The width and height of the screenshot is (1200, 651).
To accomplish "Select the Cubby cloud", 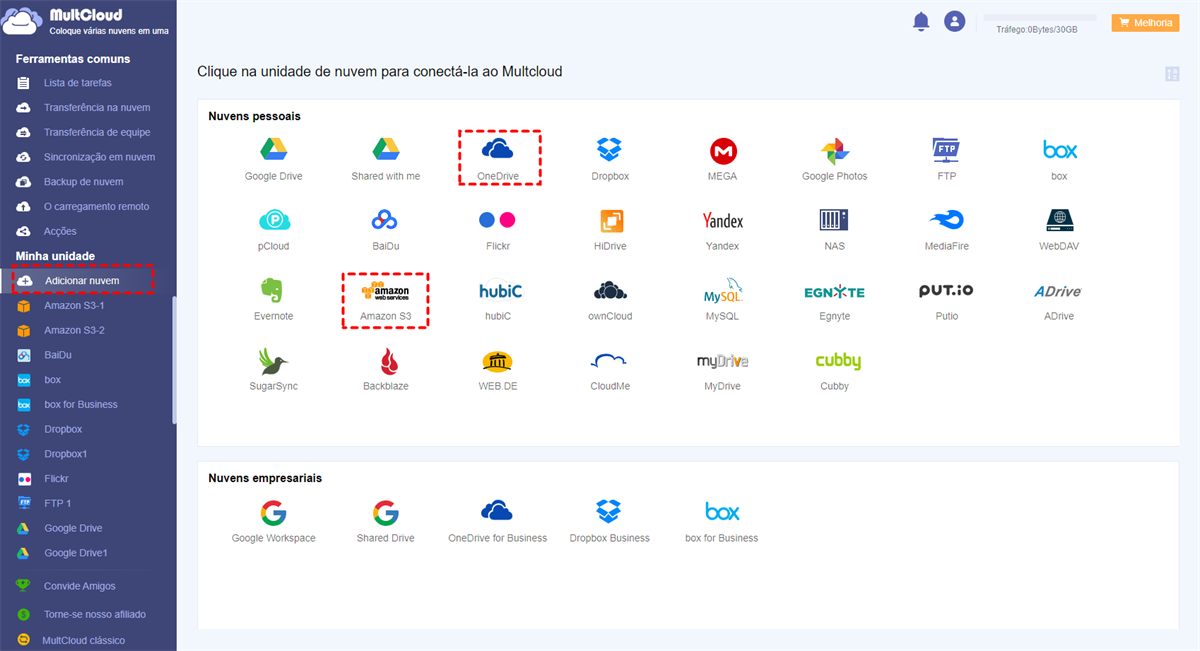I will tap(835, 369).
